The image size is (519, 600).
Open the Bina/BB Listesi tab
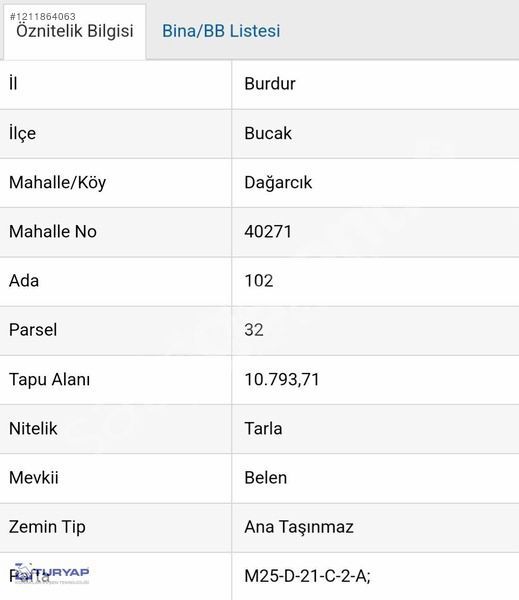coord(221,31)
